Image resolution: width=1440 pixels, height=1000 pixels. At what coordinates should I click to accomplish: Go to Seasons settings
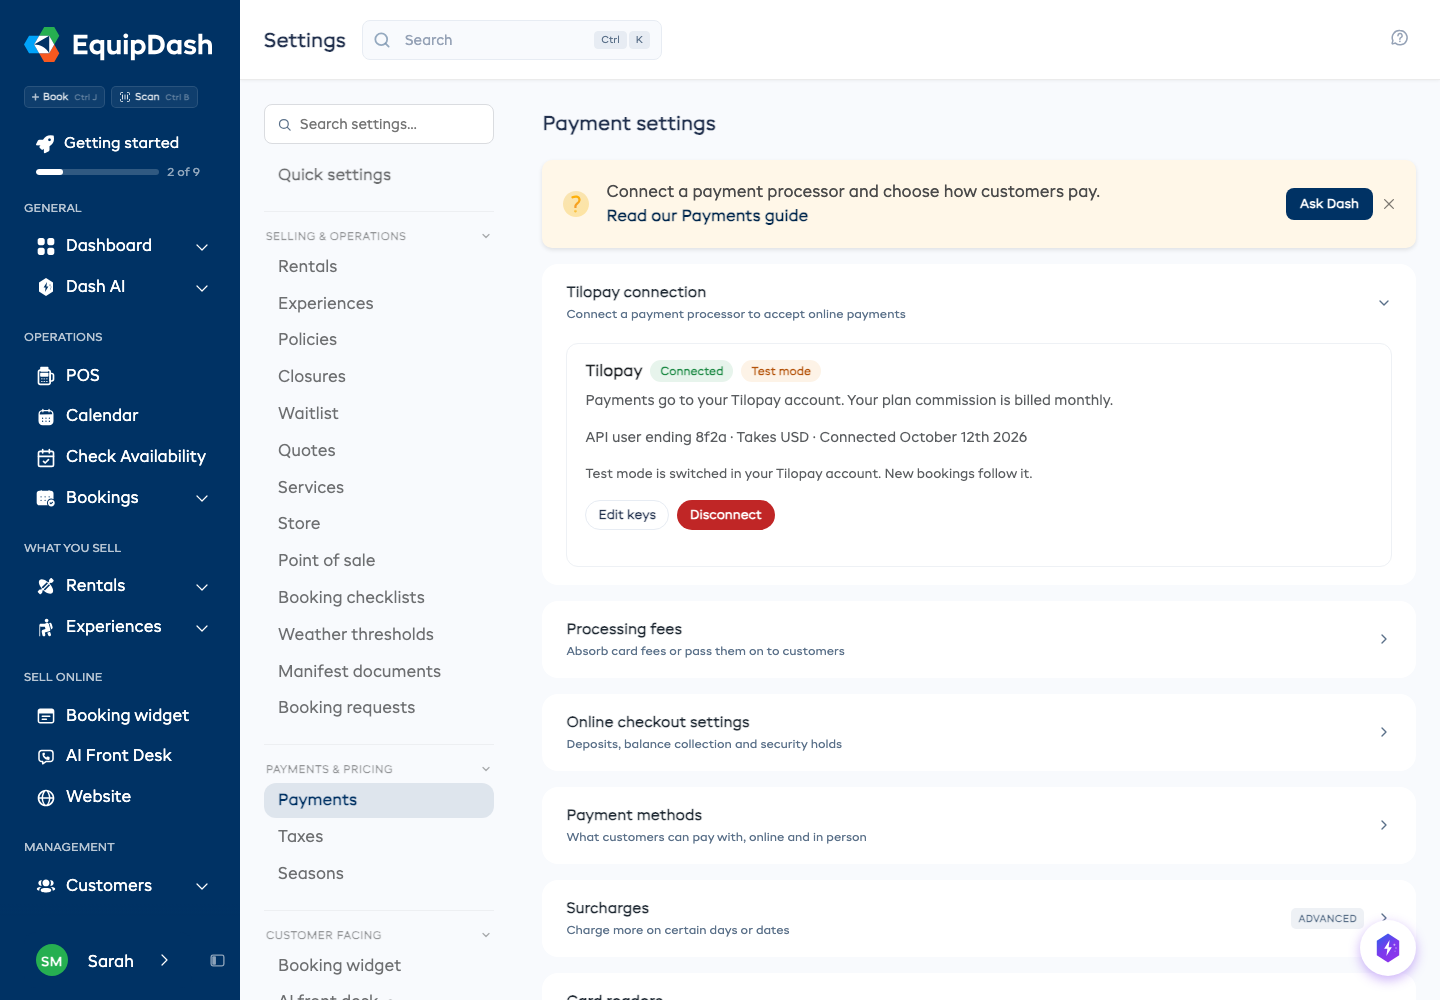pos(379,874)
